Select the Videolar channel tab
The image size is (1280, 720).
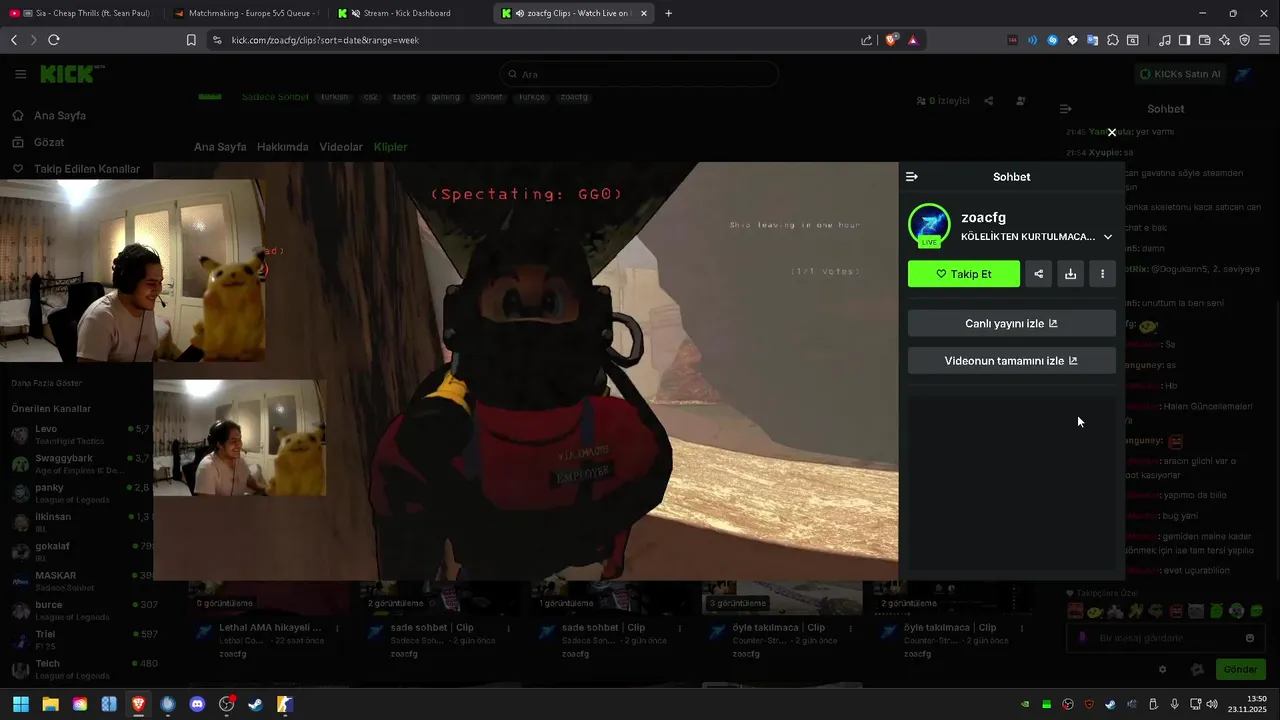(341, 147)
